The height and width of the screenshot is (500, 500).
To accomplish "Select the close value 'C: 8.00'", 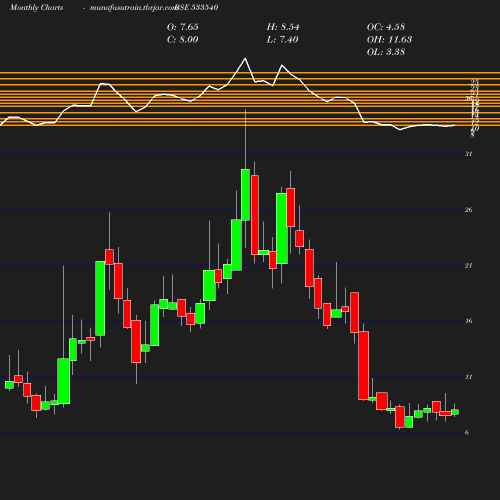I will tap(183, 39).
